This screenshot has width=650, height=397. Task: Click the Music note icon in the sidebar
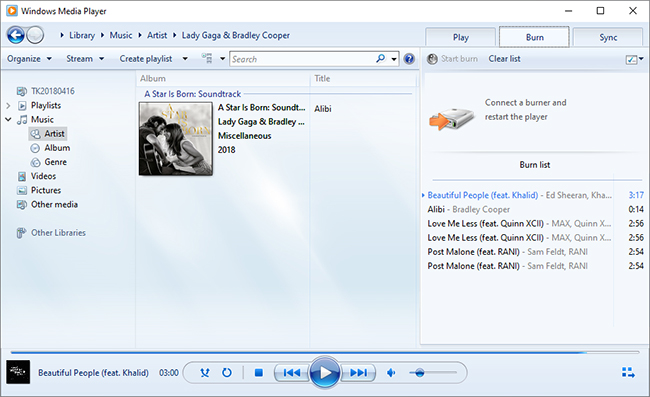click(22, 120)
